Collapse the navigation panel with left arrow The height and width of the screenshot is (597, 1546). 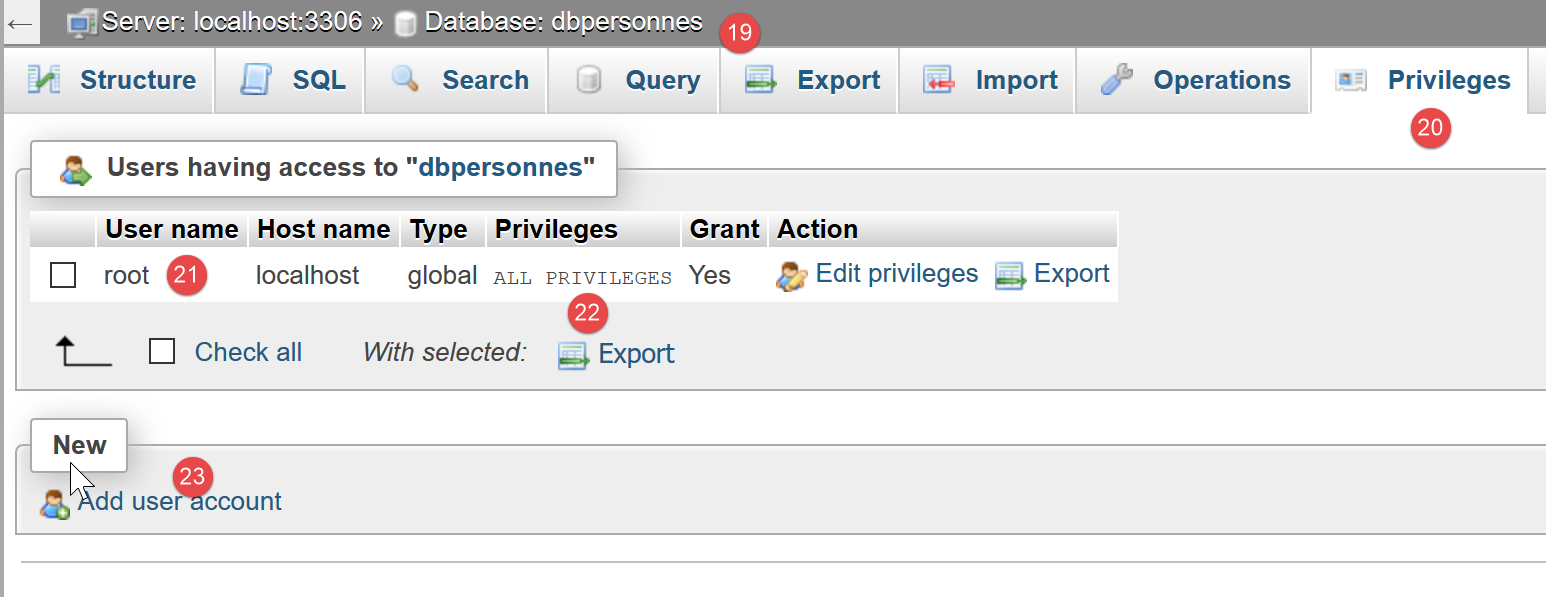[20, 23]
